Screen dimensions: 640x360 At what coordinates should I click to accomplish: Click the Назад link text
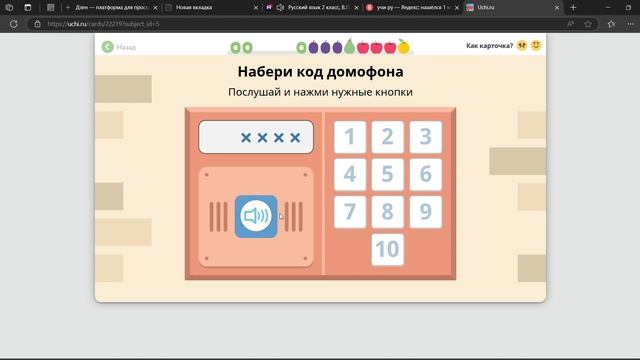126,47
